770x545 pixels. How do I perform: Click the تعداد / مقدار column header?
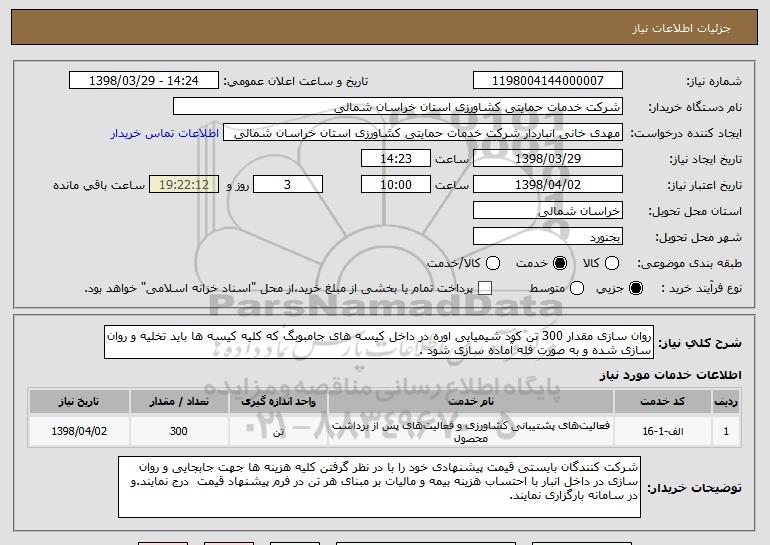[x=179, y=402]
